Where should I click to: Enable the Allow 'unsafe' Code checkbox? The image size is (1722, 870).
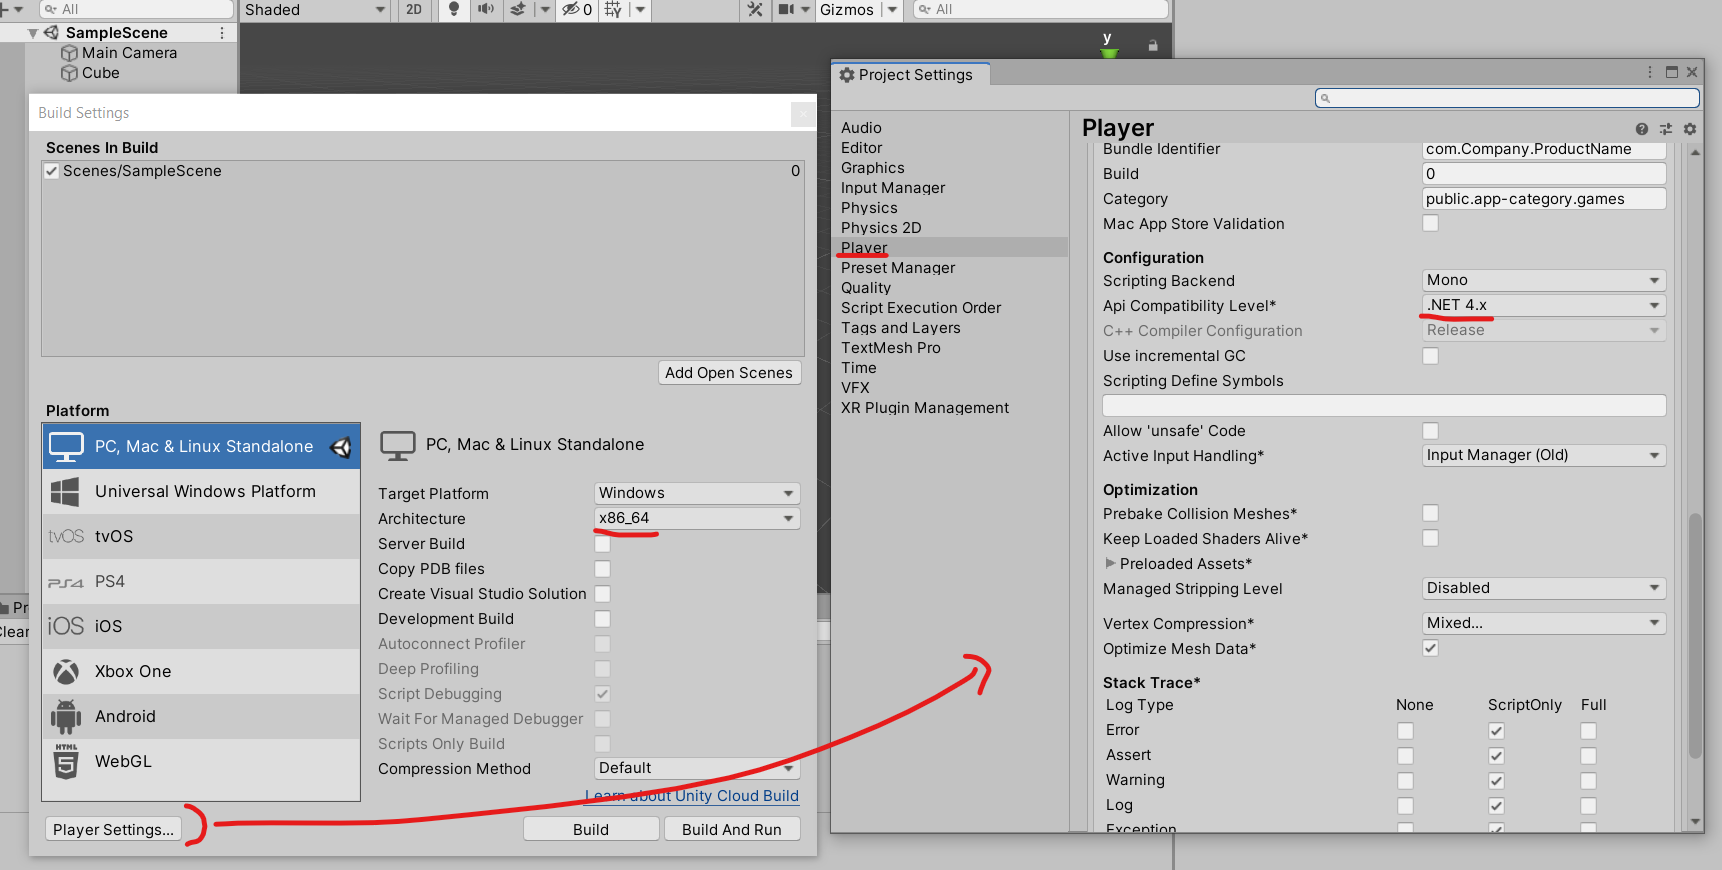(1430, 431)
